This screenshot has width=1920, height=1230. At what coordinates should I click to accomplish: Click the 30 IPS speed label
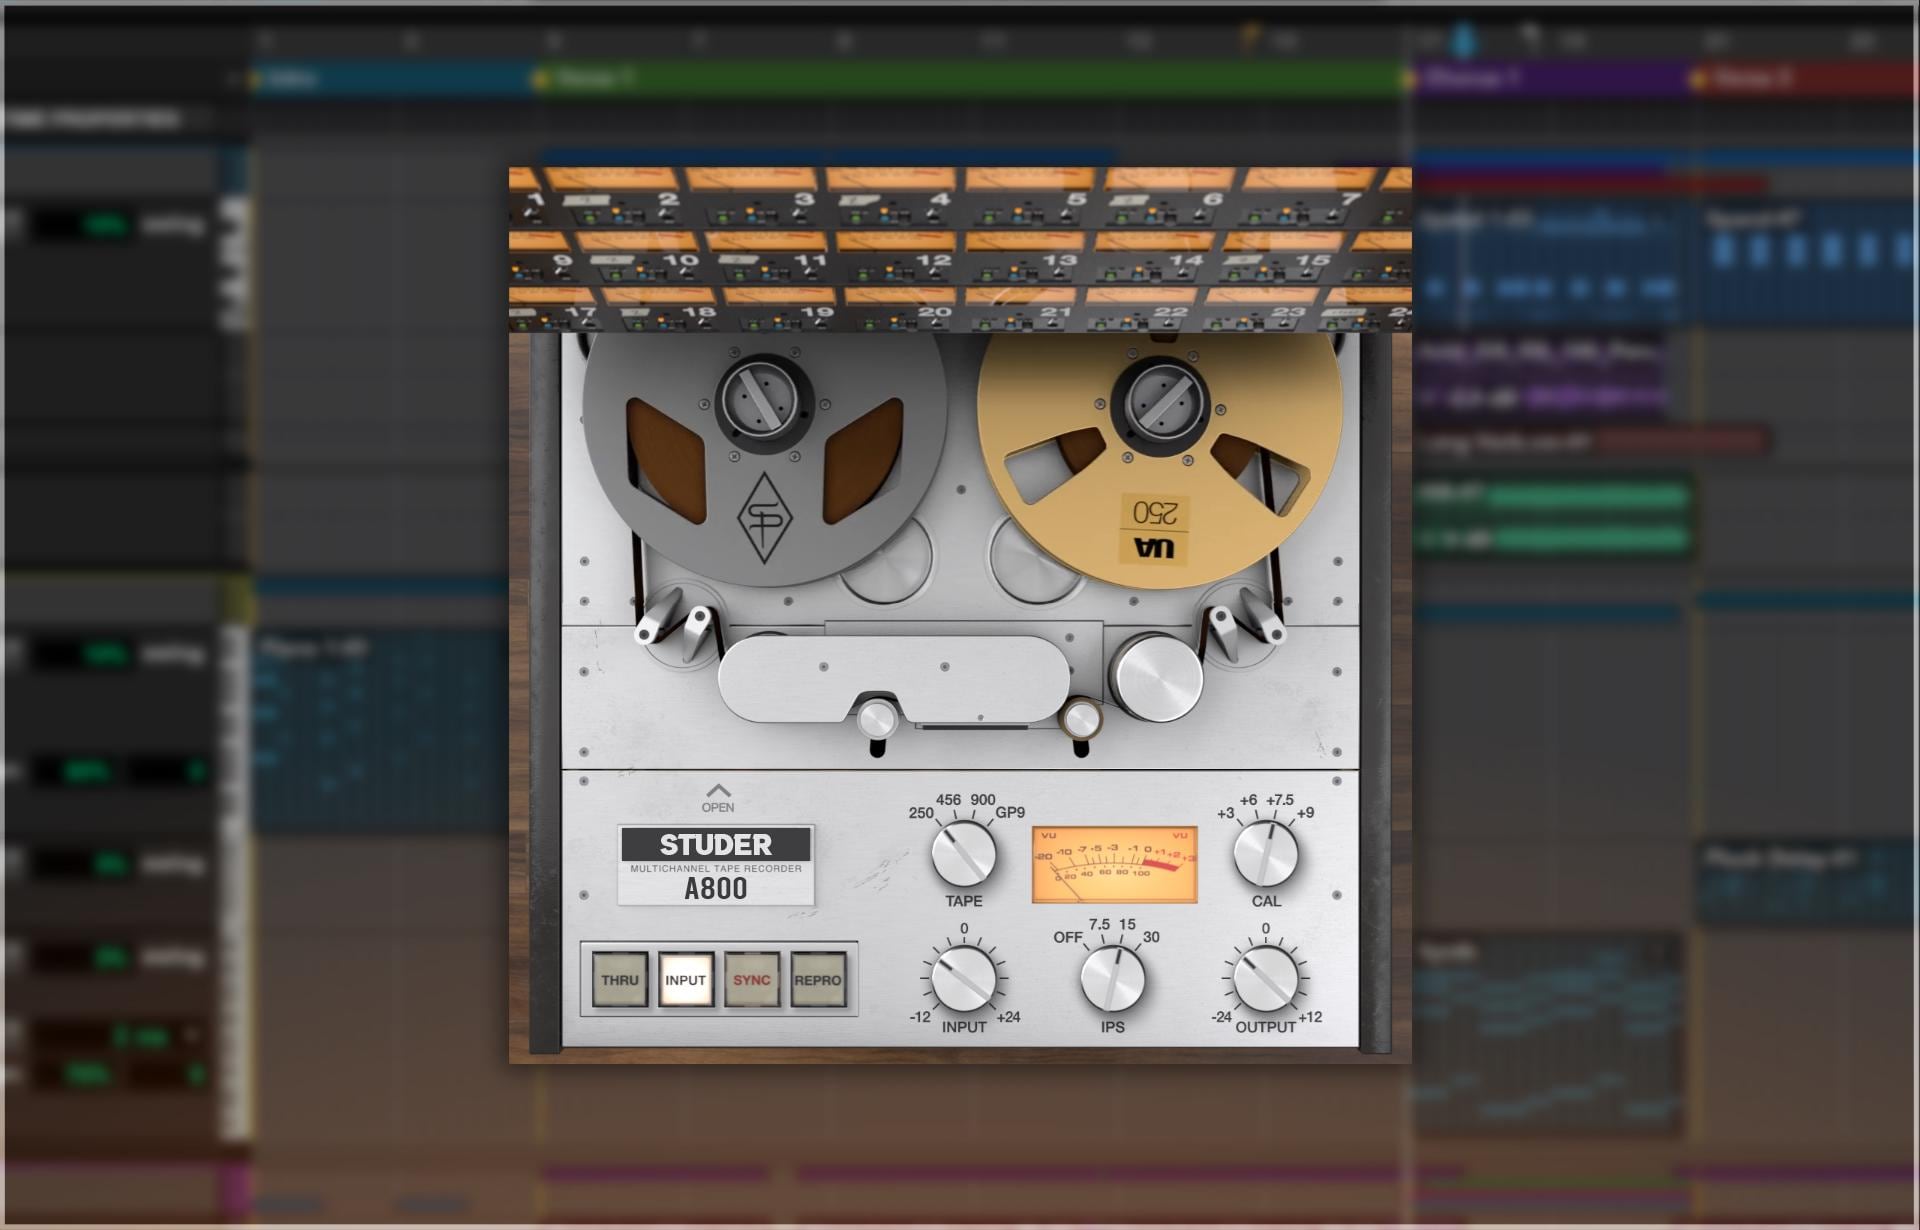[x=1151, y=937]
